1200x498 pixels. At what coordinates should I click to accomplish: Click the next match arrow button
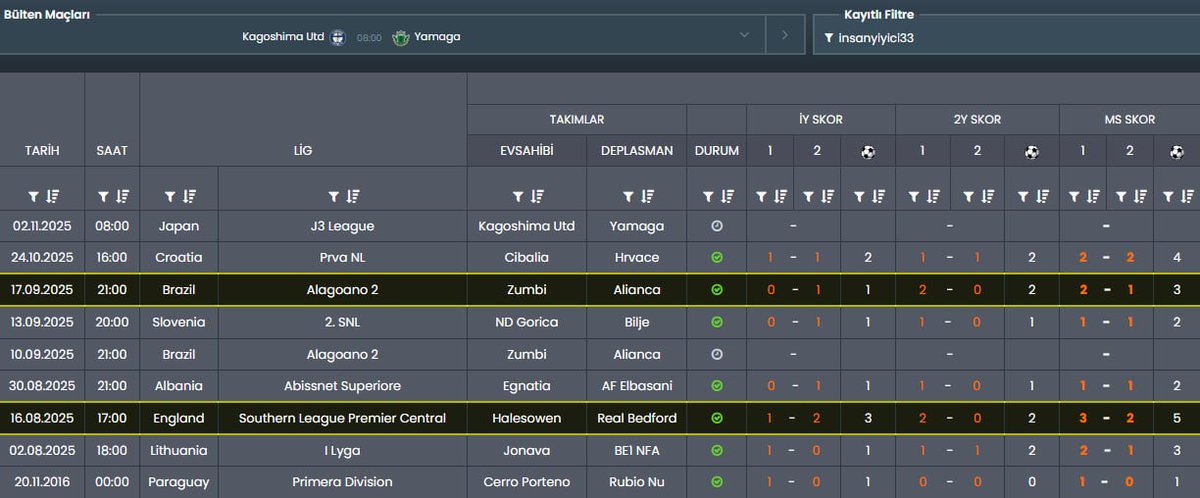tap(785, 35)
